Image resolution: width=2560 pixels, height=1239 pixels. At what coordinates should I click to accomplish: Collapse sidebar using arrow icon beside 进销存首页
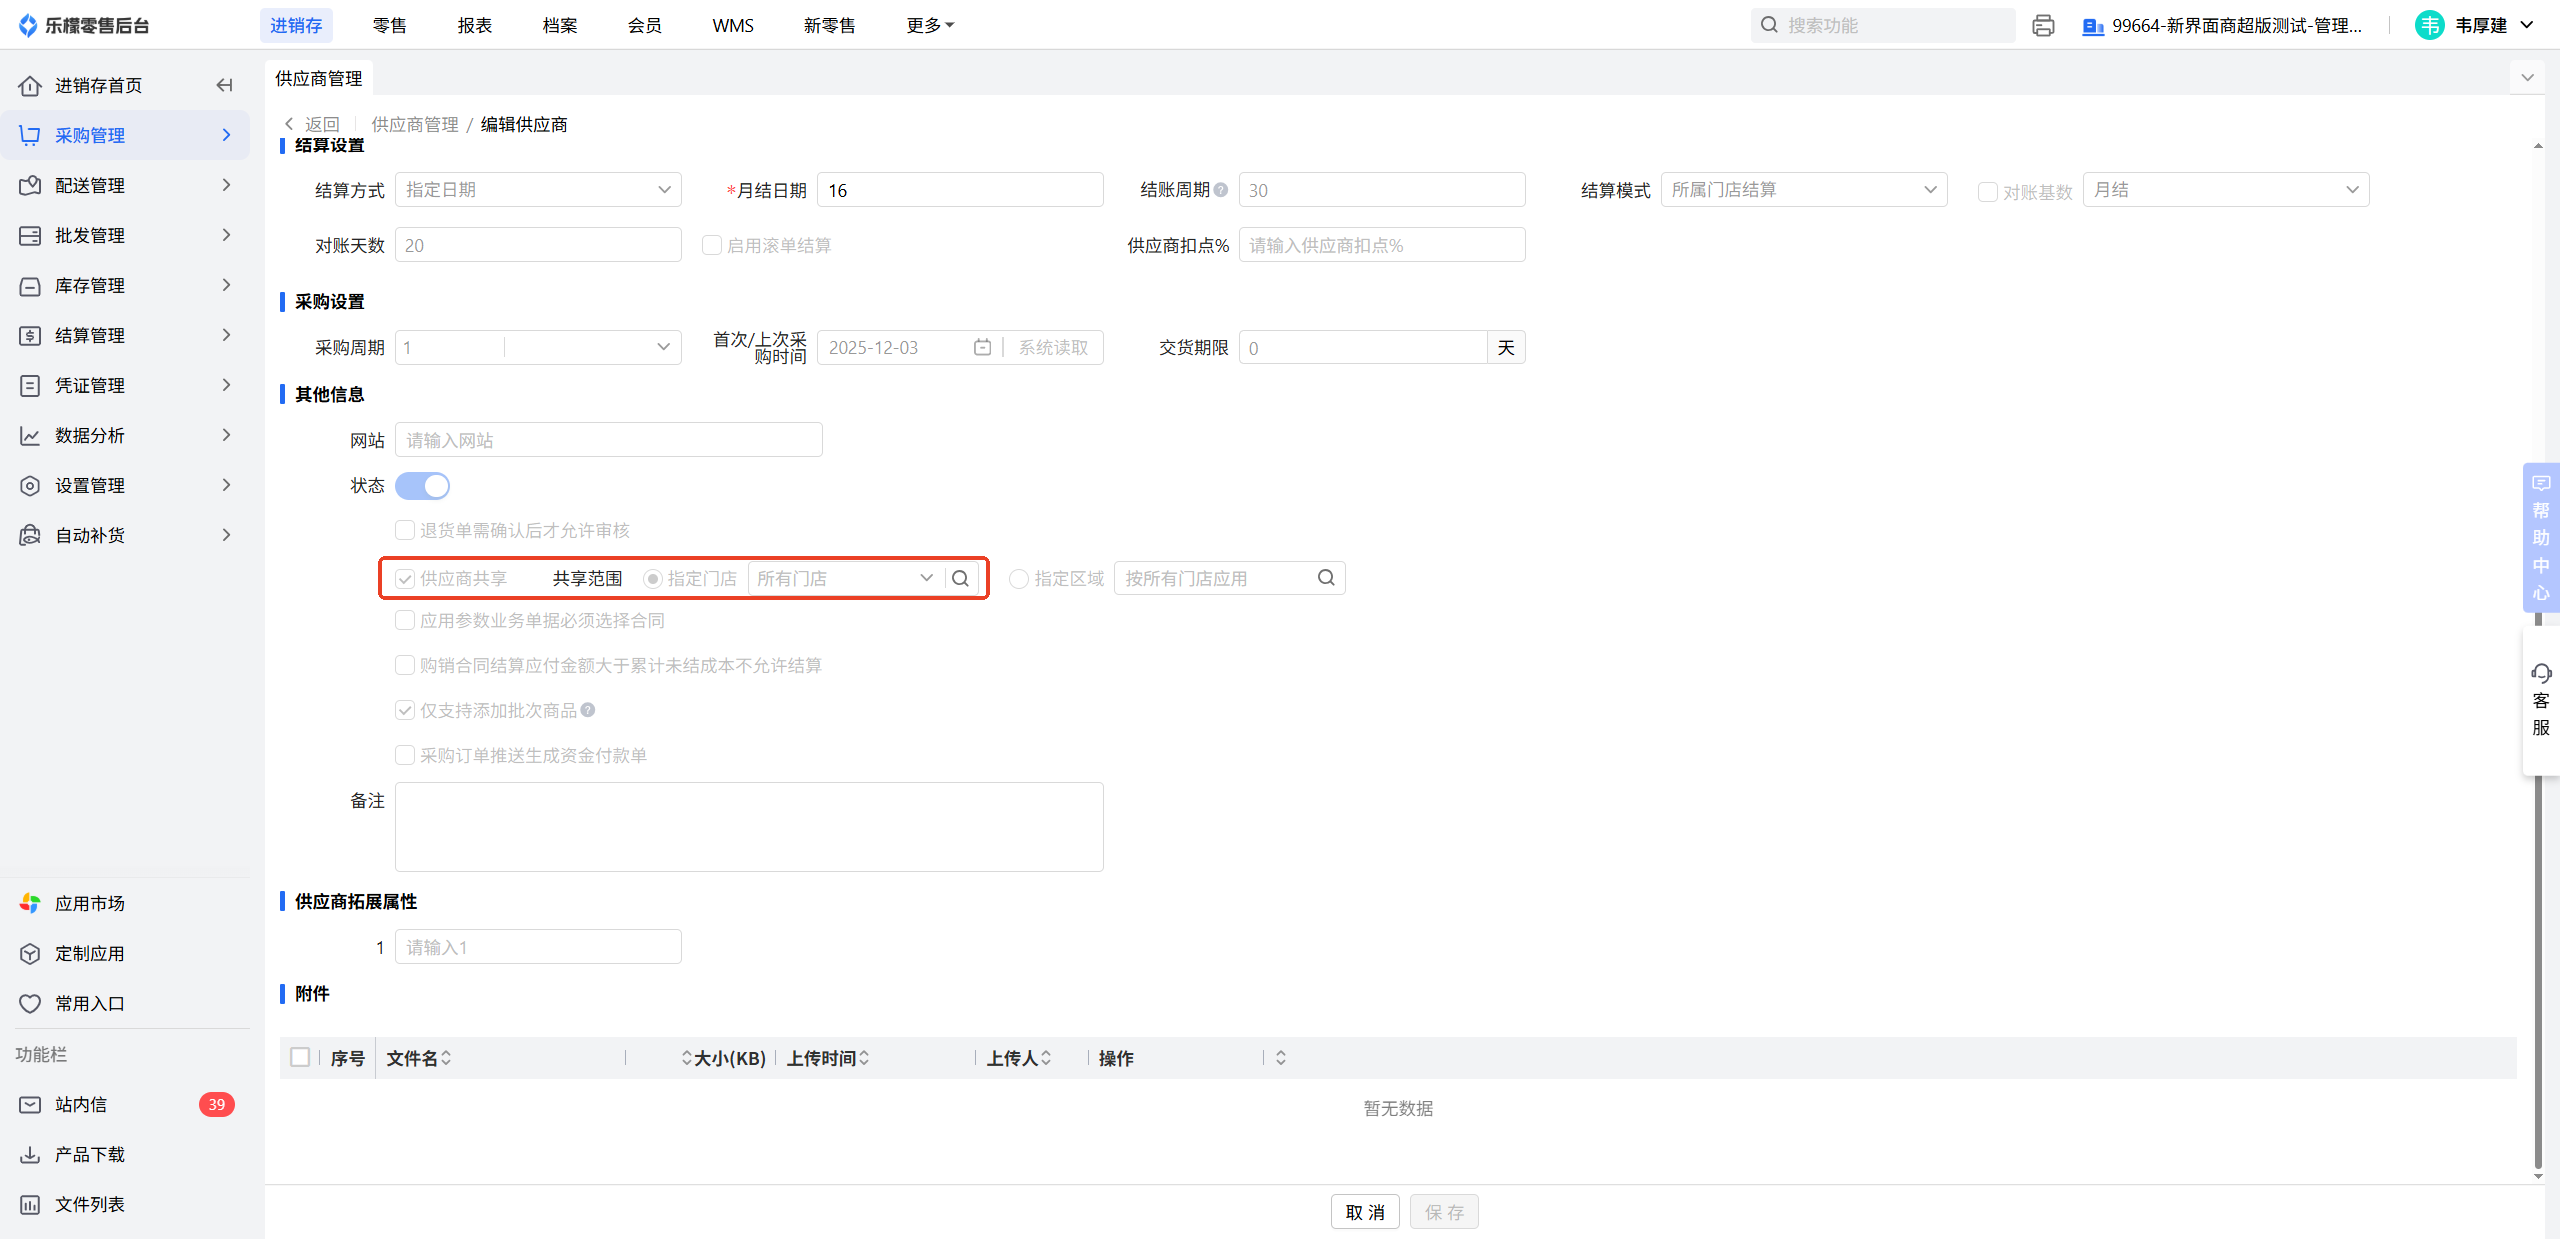pyautogui.click(x=224, y=85)
